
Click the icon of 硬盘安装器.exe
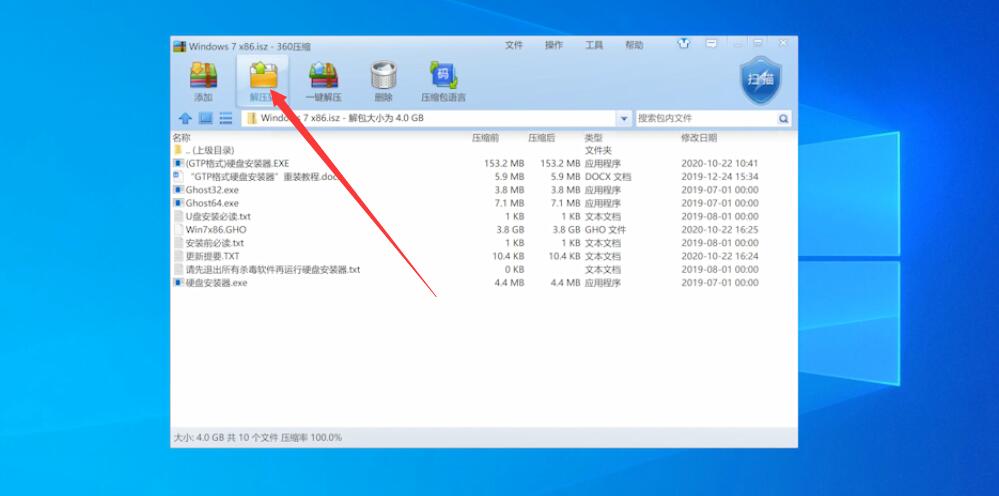(x=178, y=283)
